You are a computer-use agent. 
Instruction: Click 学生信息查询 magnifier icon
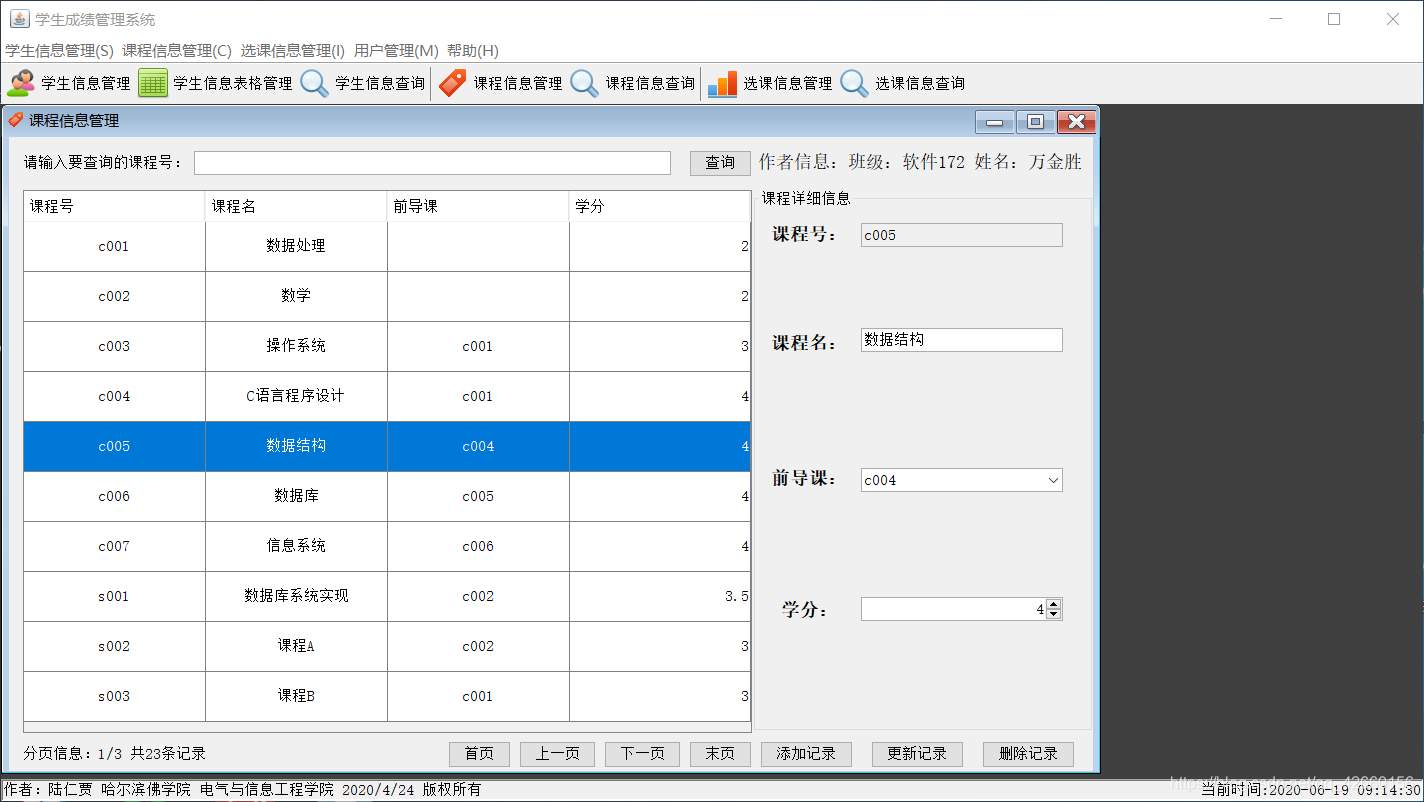click(x=314, y=84)
